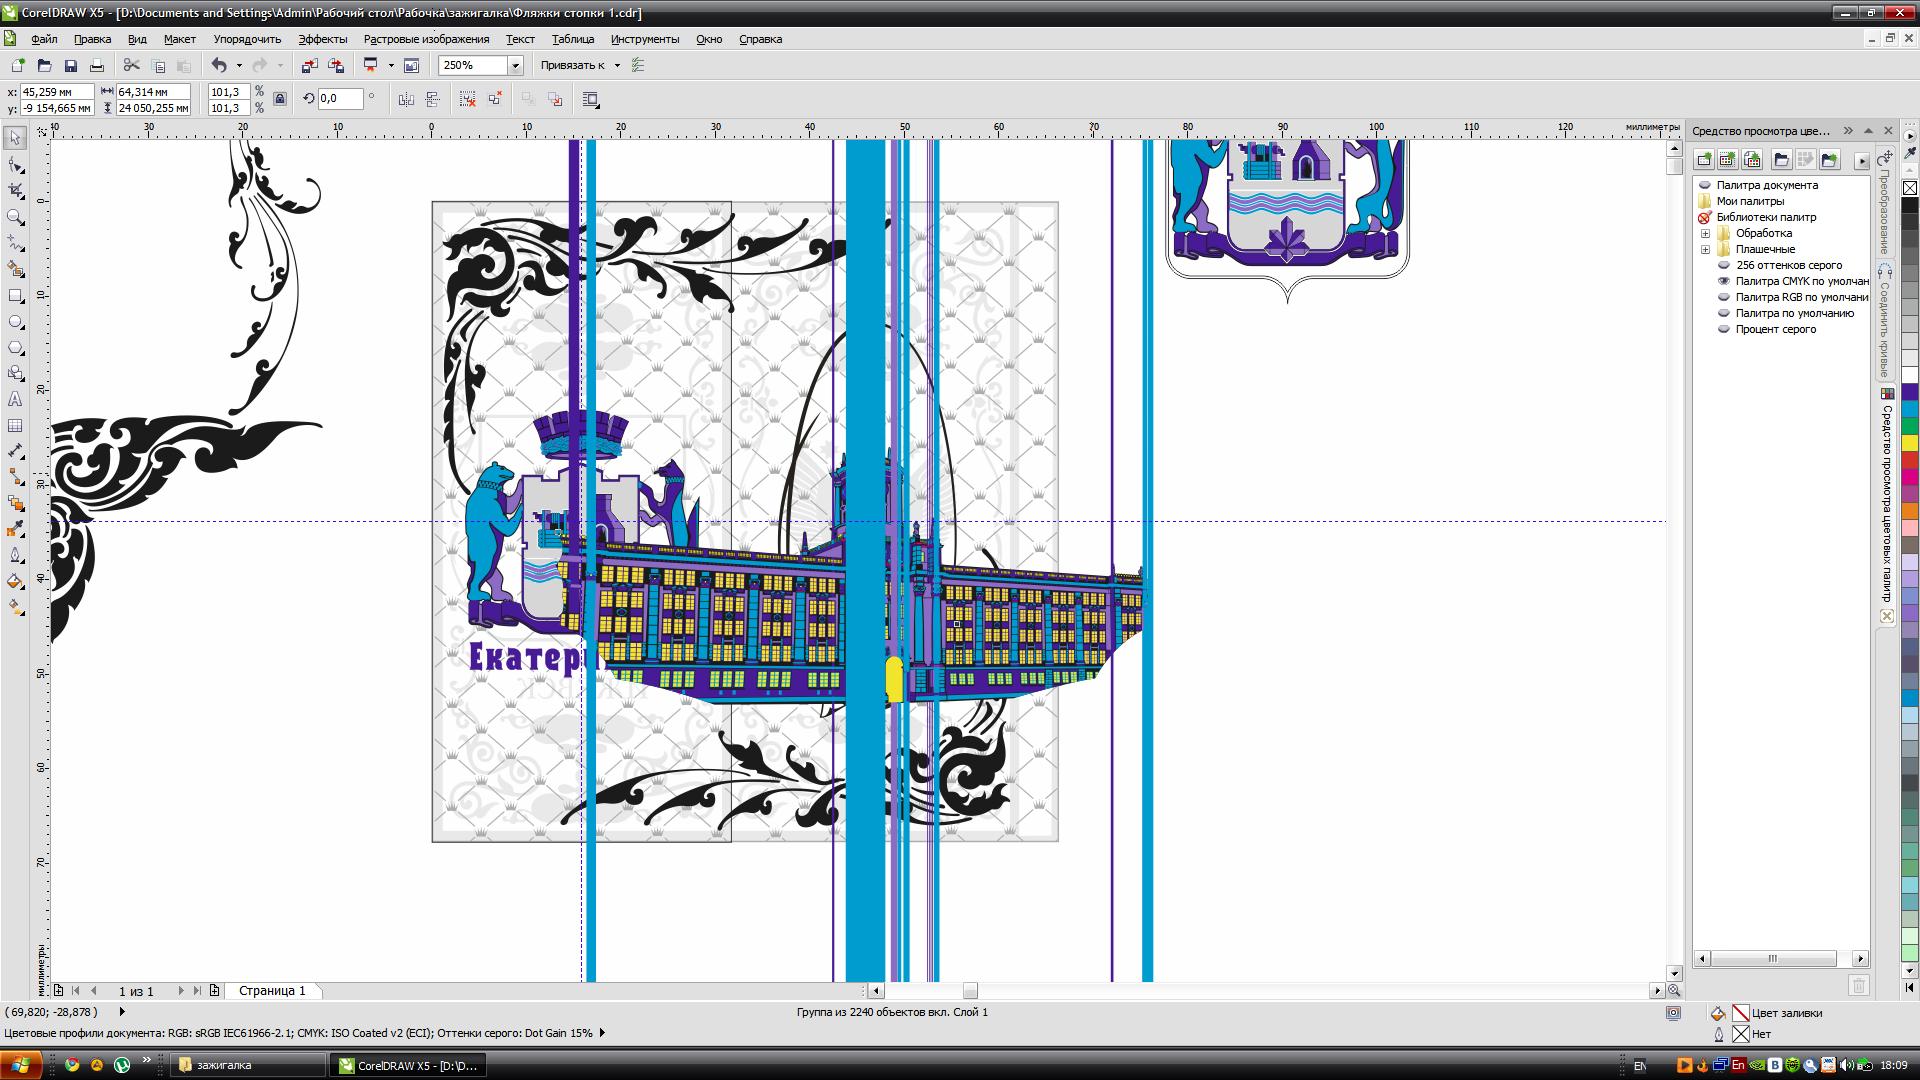Switch to the зажигалка taskbar window

coord(247,1065)
